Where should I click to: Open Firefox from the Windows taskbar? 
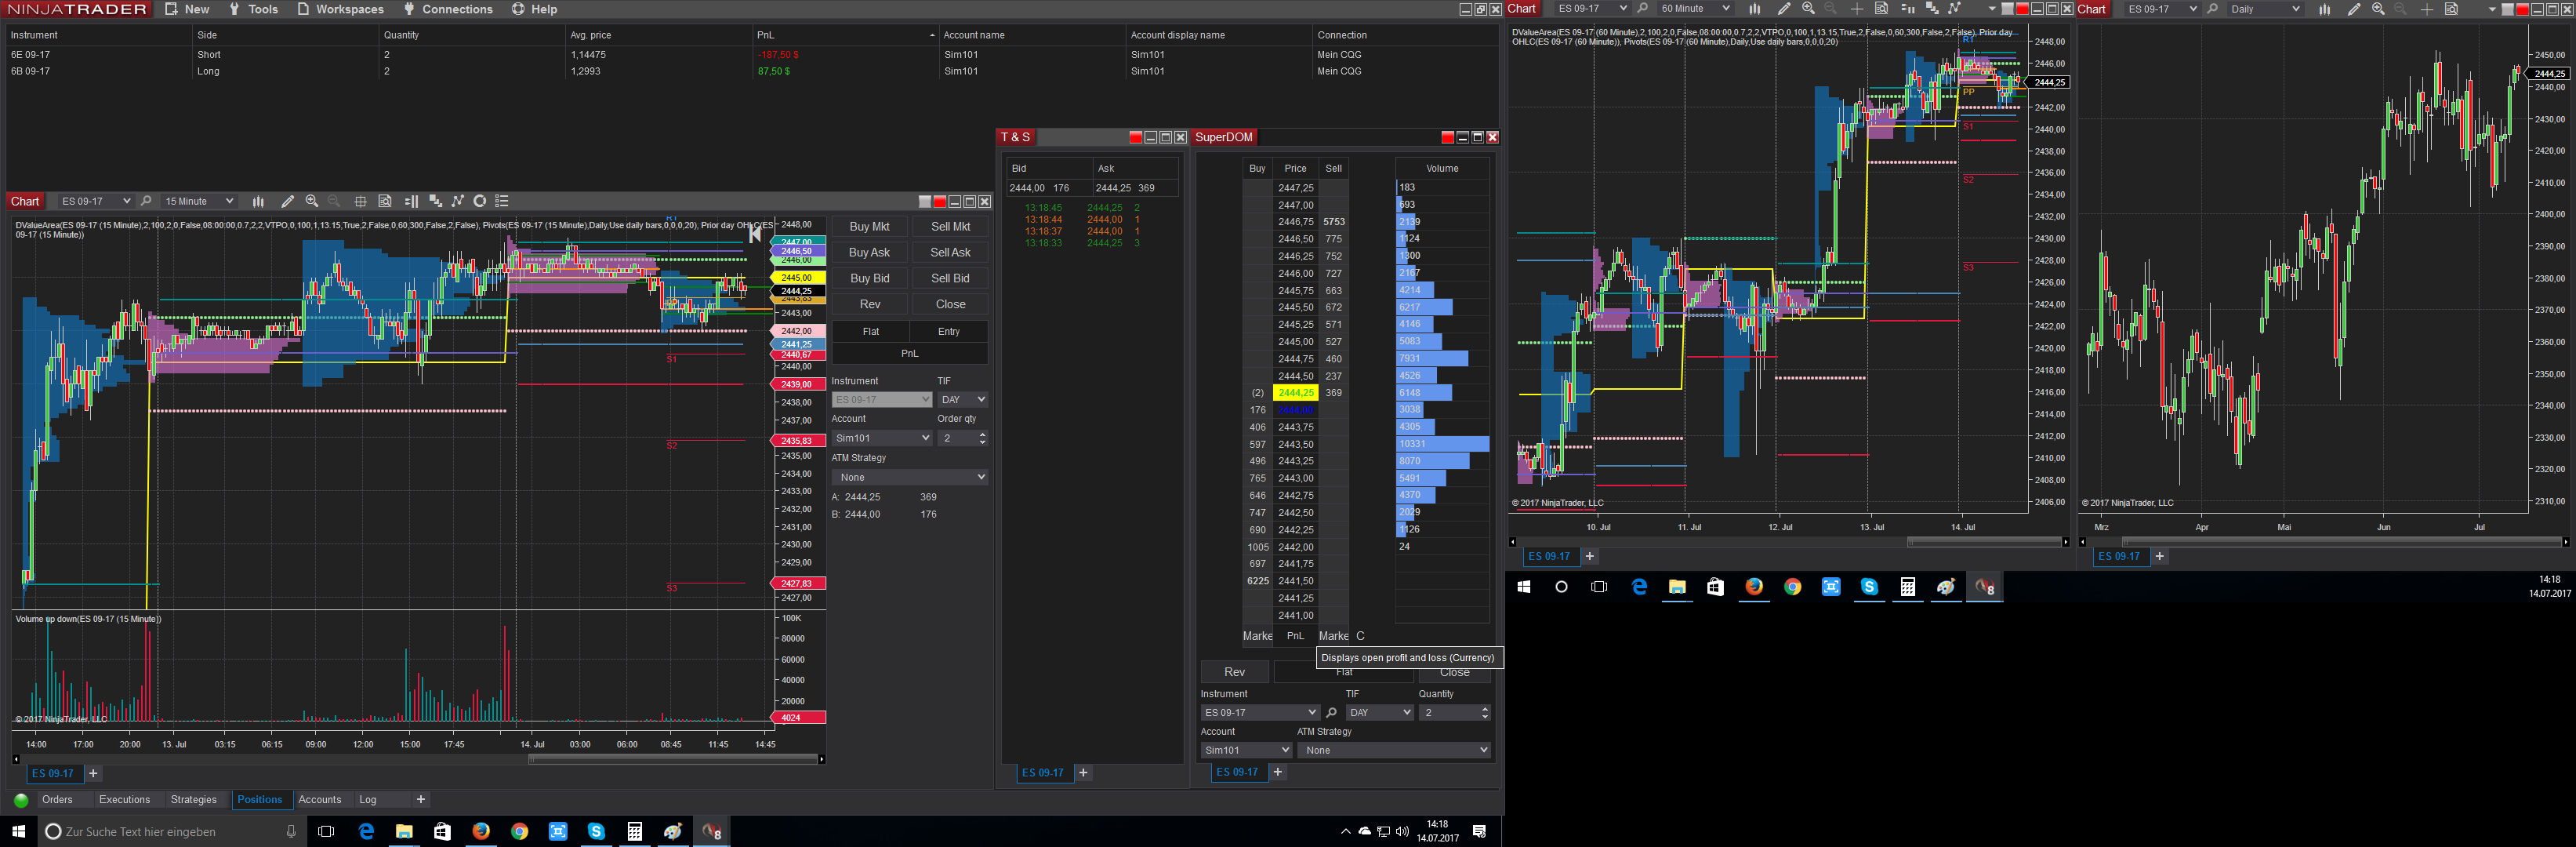tap(481, 831)
